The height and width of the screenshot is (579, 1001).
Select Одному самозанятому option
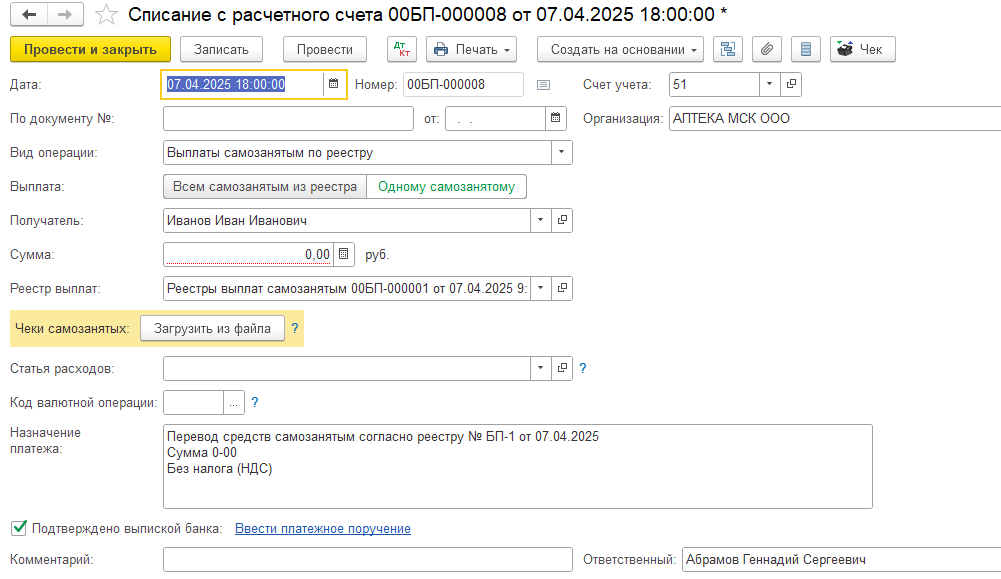pos(446,187)
